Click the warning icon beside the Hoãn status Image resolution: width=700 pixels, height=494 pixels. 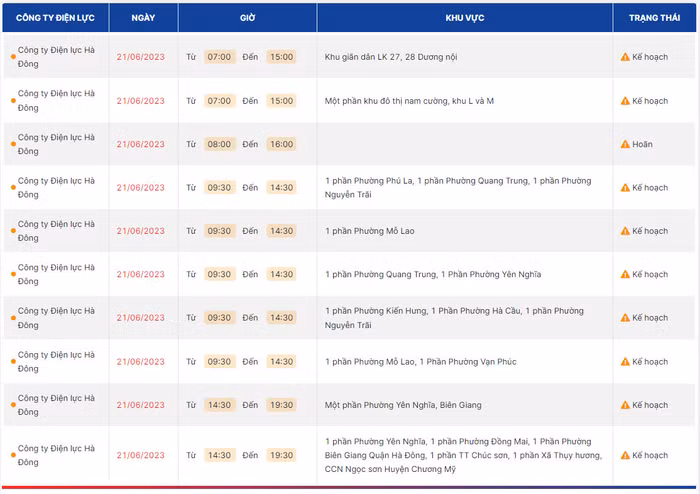click(625, 144)
